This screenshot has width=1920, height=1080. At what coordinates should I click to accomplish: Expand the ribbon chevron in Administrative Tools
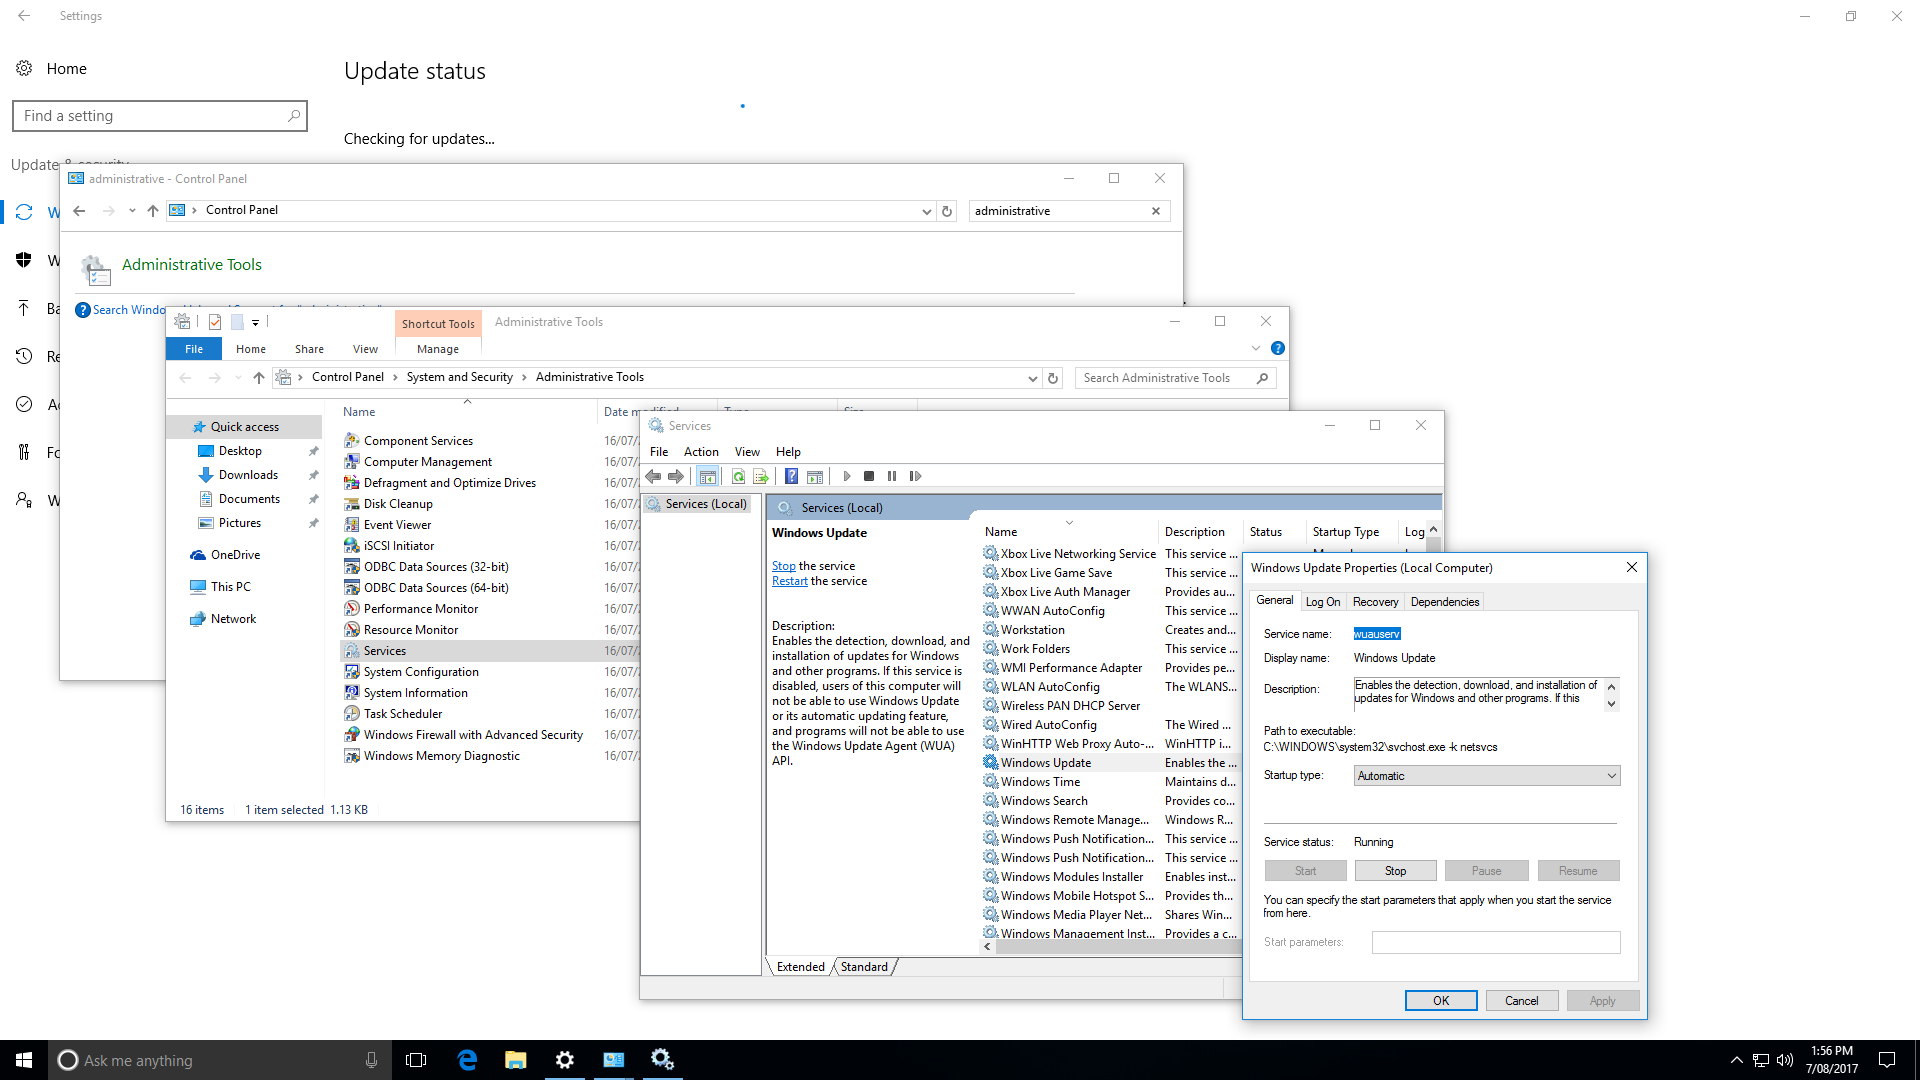point(1256,348)
